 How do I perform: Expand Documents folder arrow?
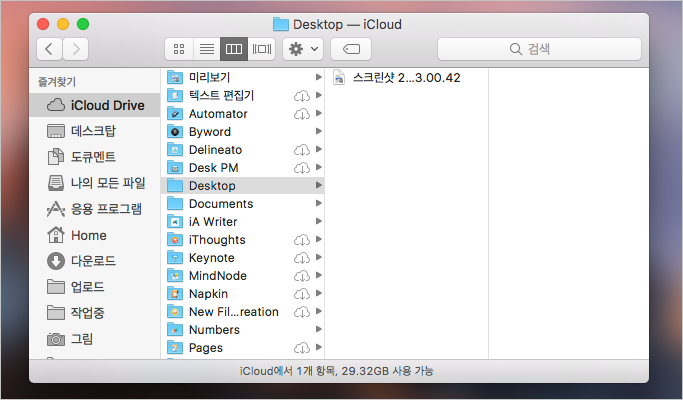click(x=318, y=203)
